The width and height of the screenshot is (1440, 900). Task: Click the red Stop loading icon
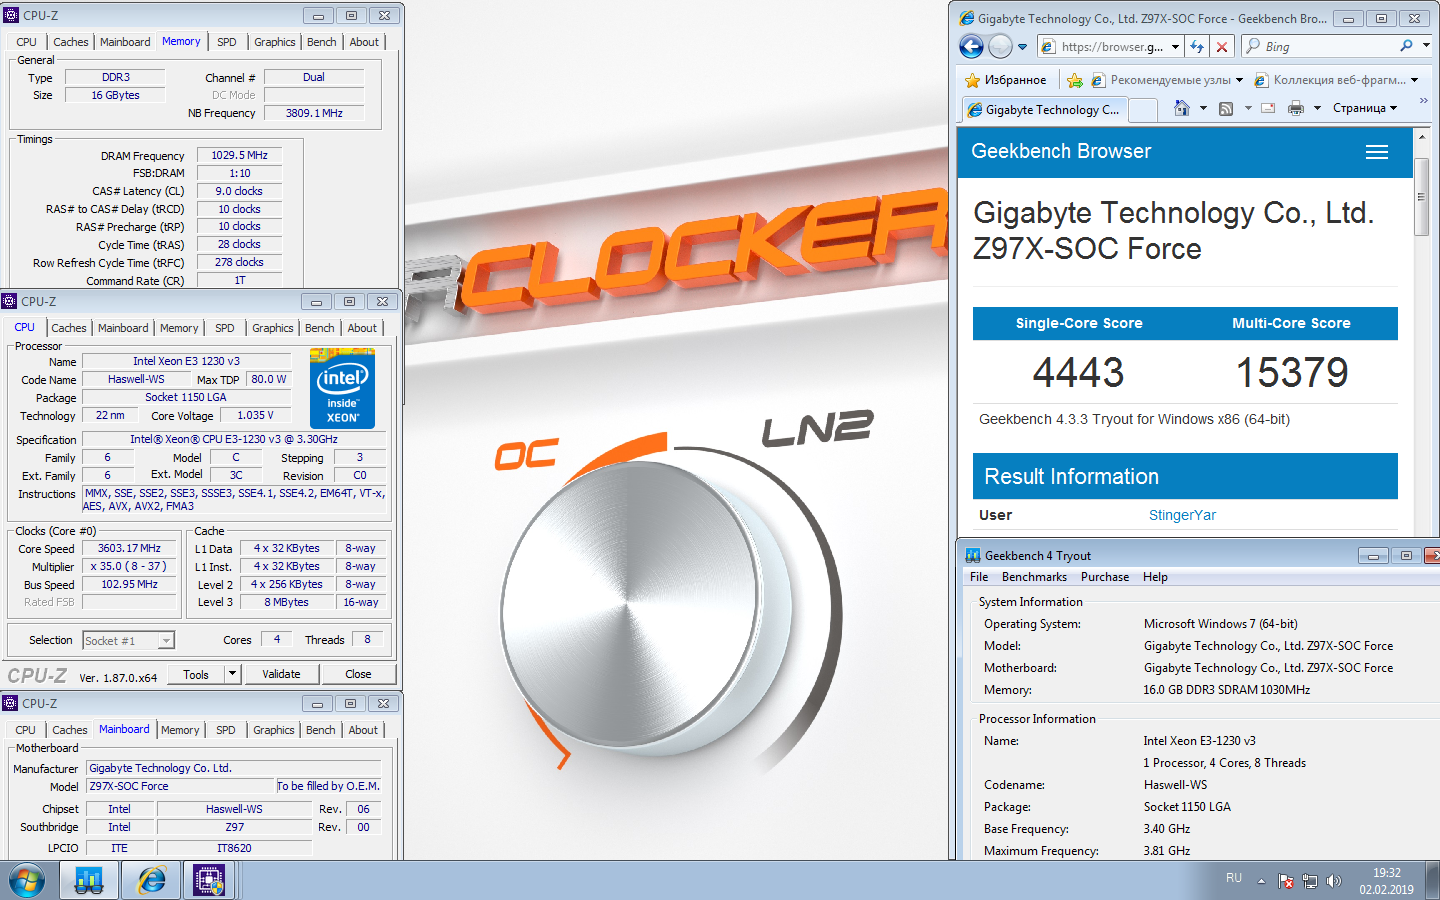pyautogui.click(x=1222, y=46)
